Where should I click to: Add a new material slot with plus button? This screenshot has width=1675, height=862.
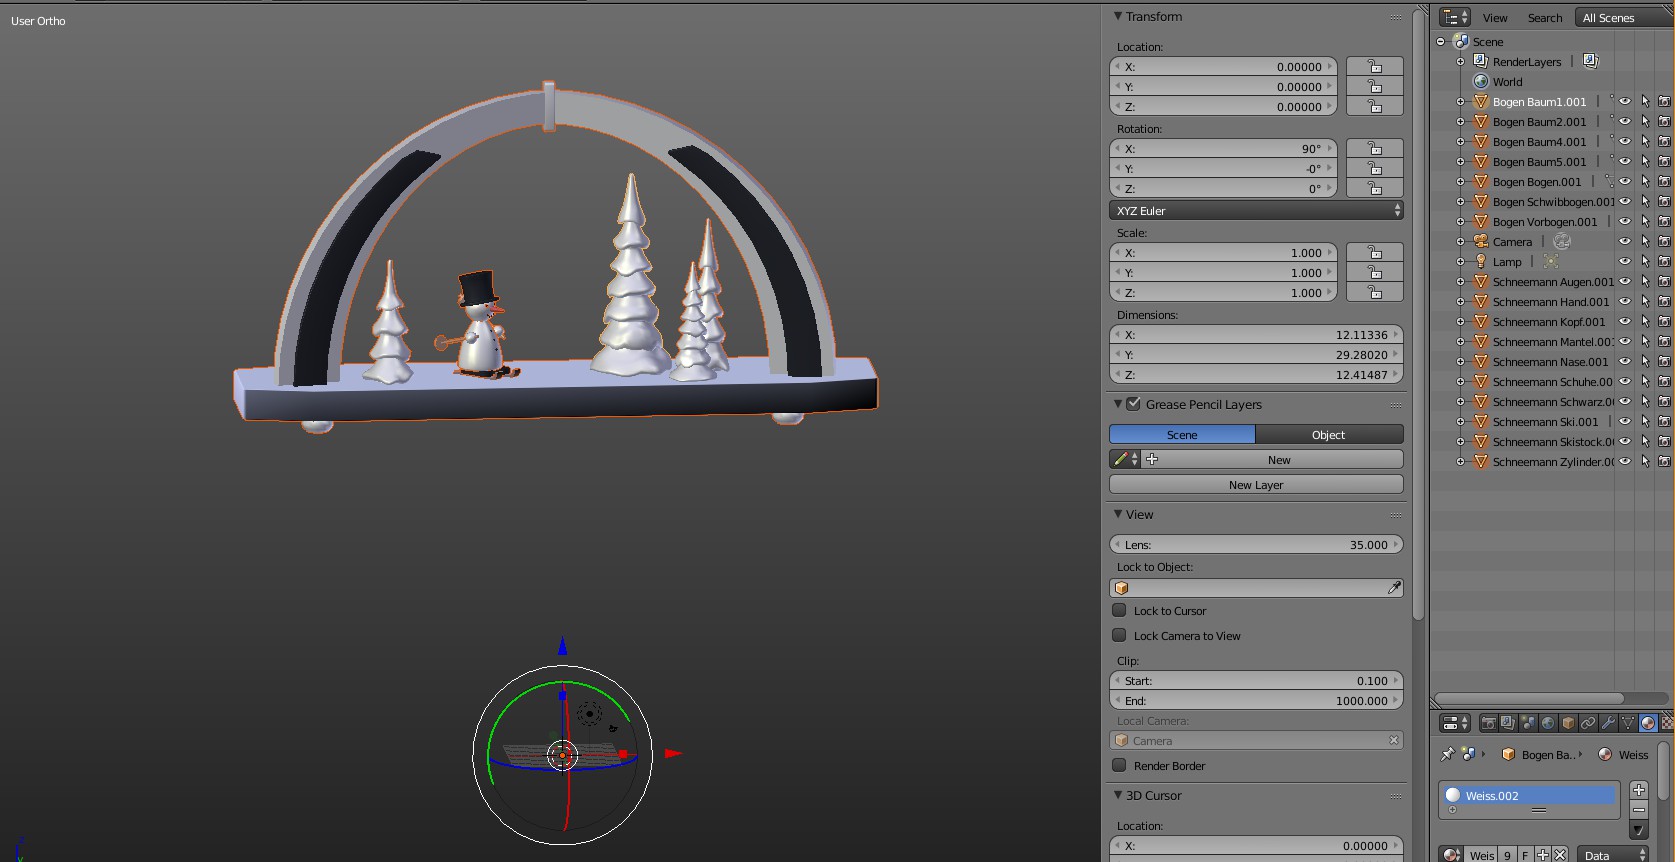coord(1639,790)
